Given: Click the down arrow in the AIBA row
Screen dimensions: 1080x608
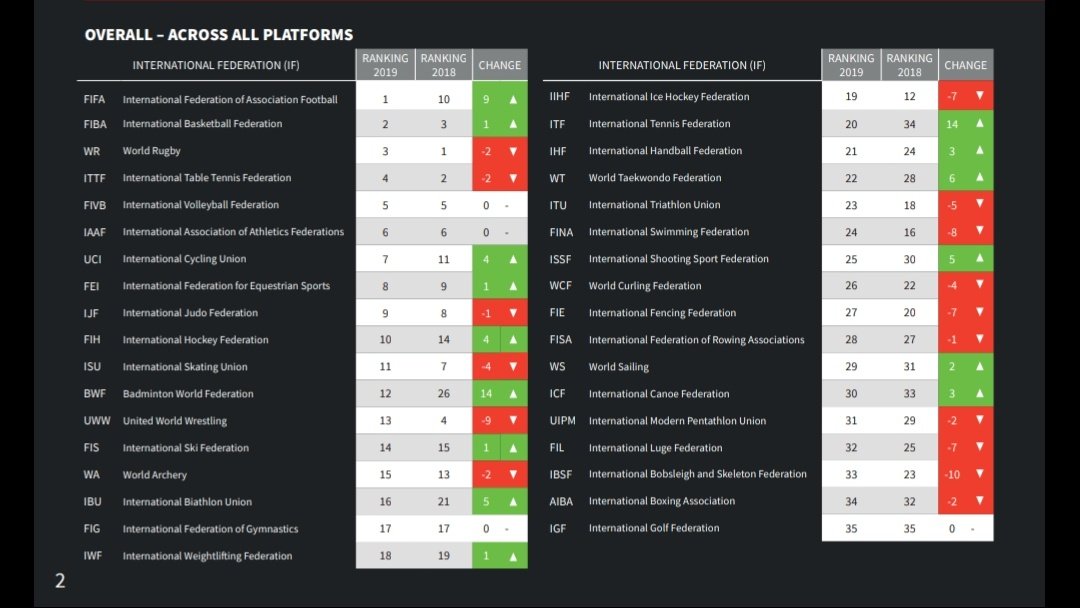Looking at the screenshot, I should coord(979,501).
